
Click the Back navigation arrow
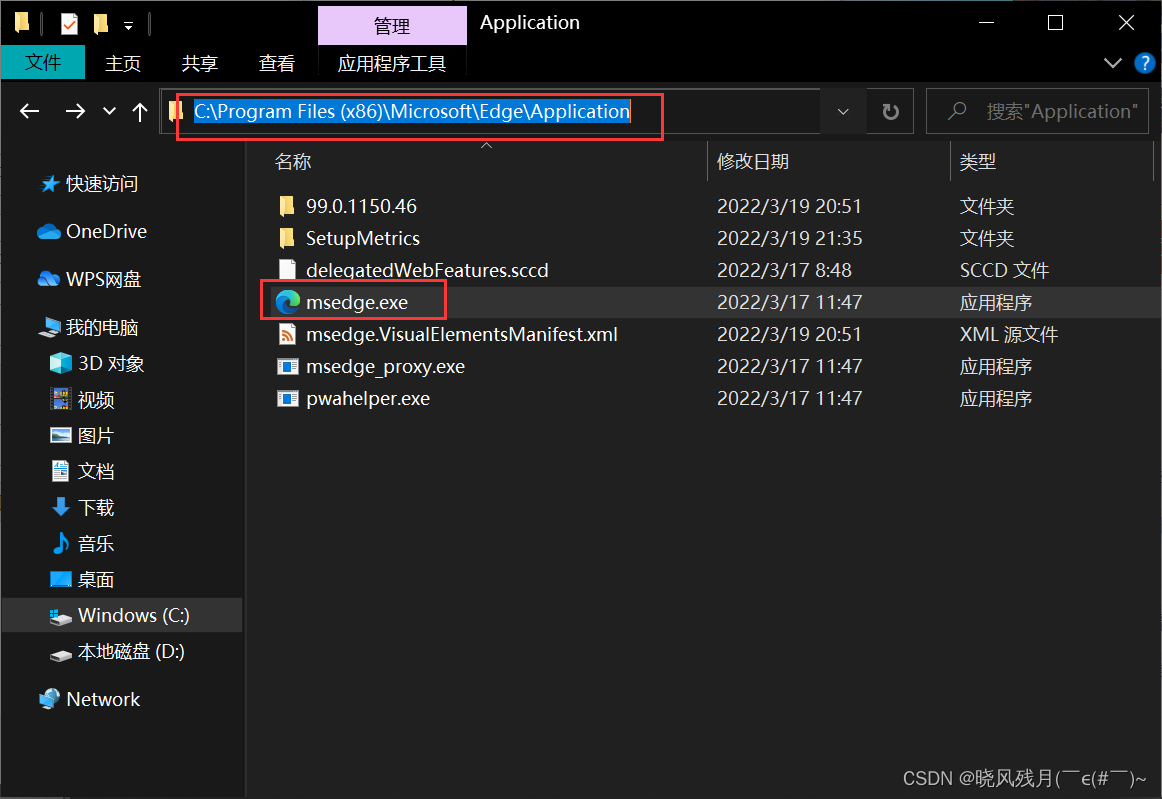30,111
